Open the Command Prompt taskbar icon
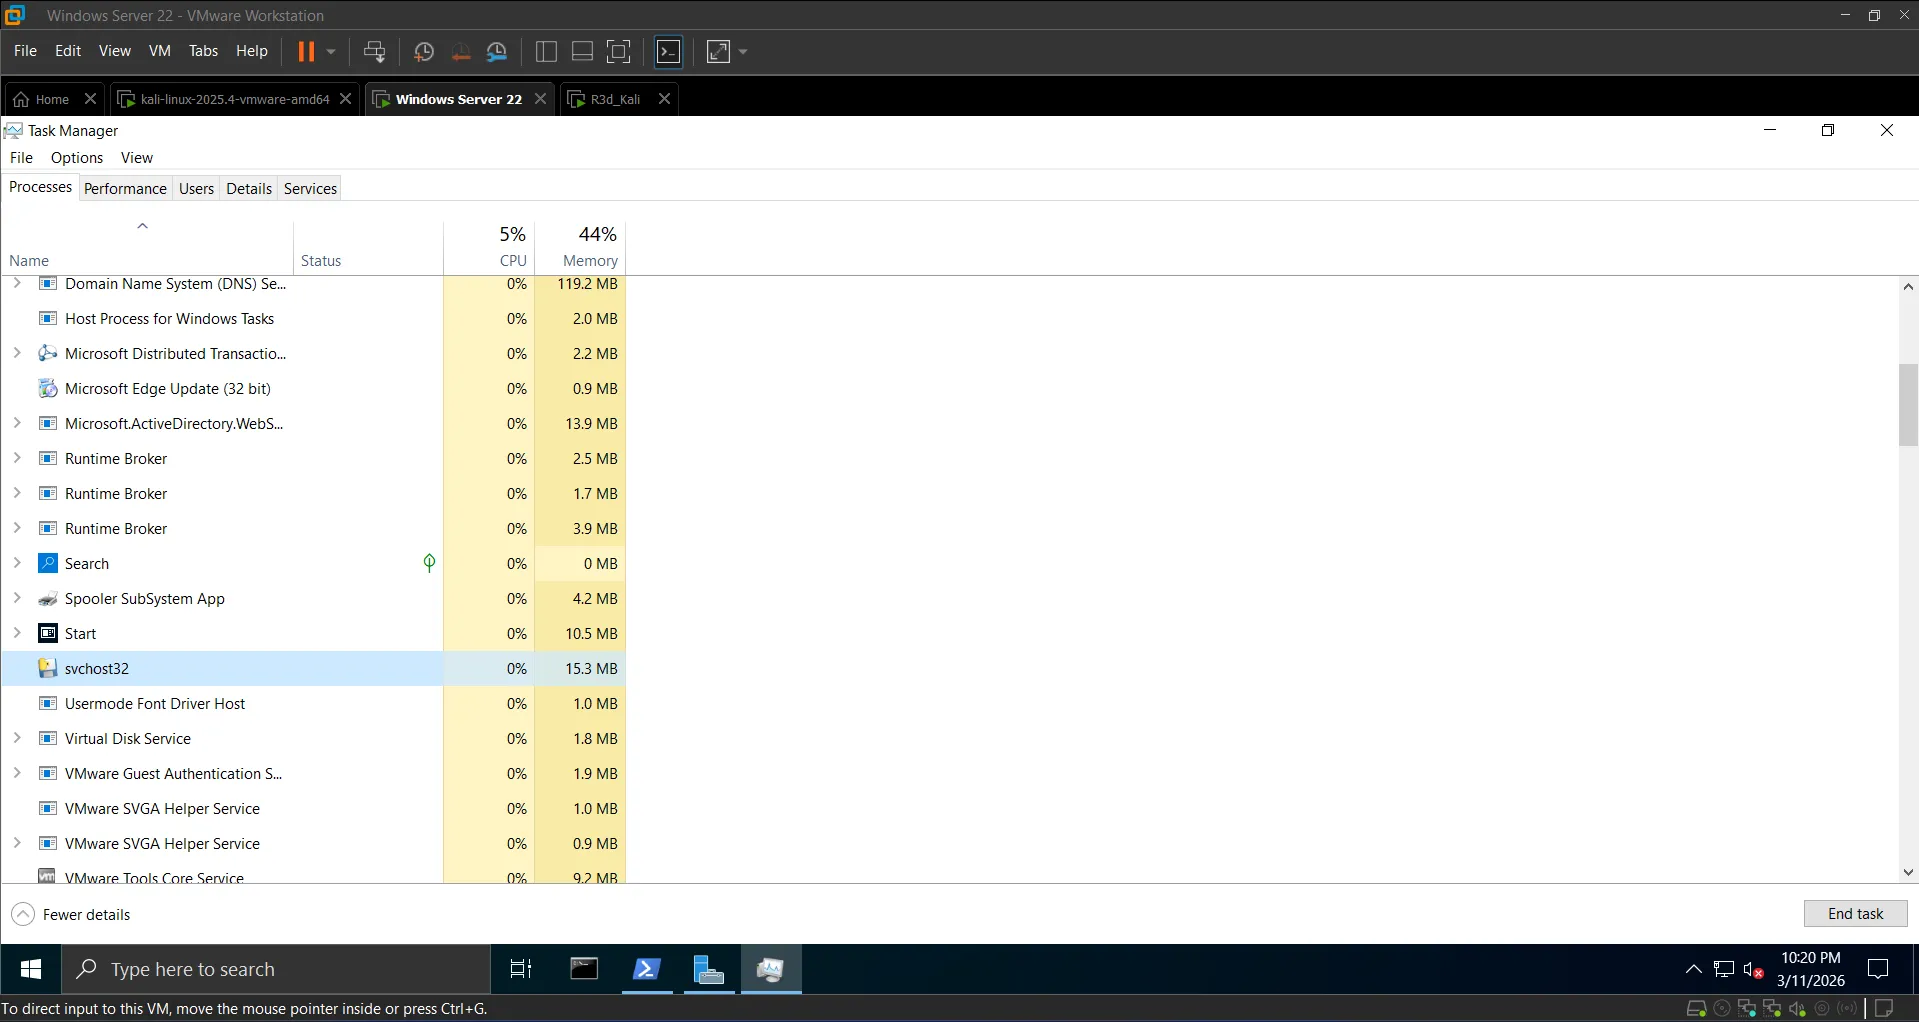 584,969
